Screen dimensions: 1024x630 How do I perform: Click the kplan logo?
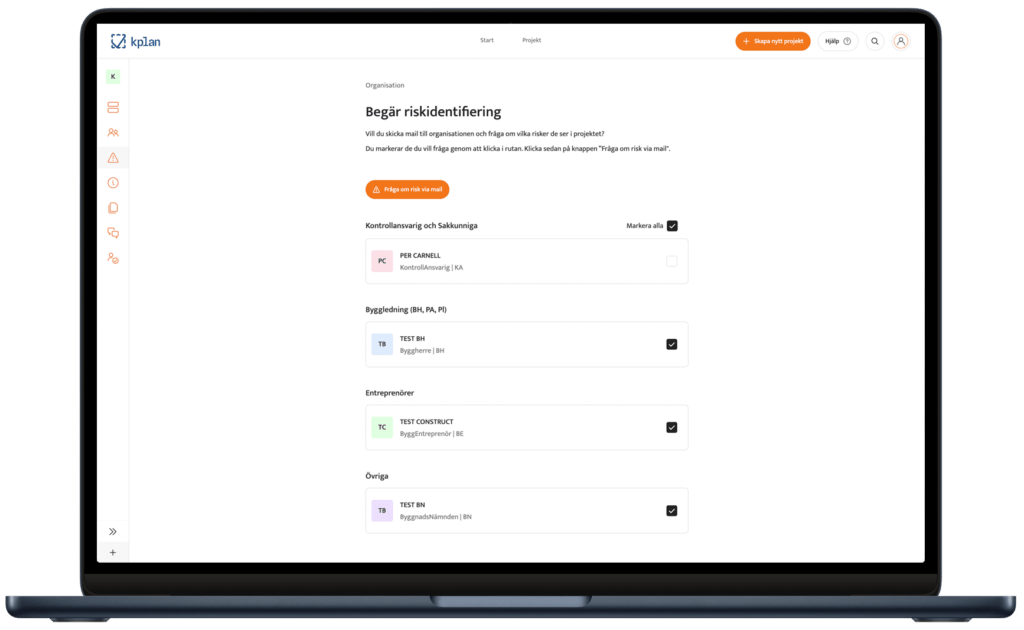[134, 41]
